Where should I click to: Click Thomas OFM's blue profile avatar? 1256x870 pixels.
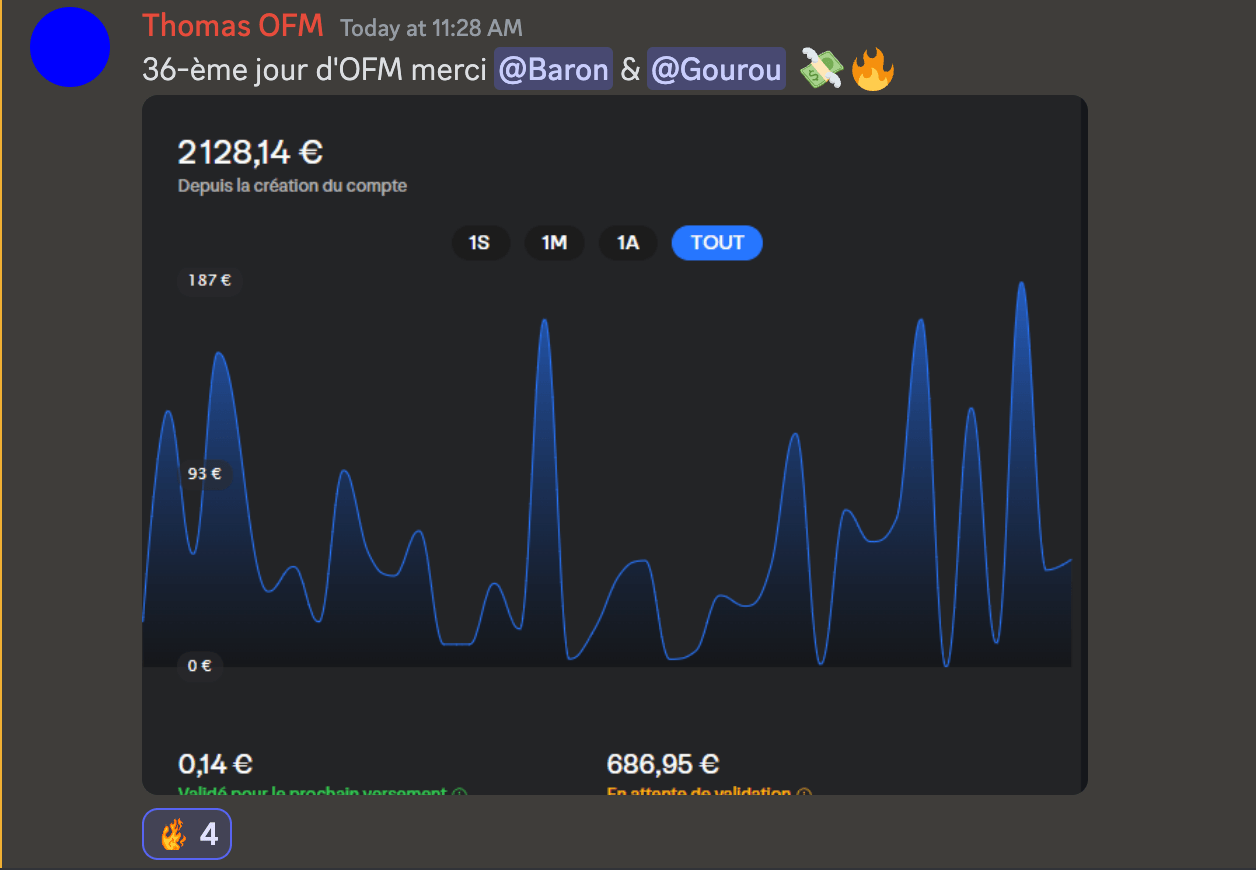click(69, 47)
